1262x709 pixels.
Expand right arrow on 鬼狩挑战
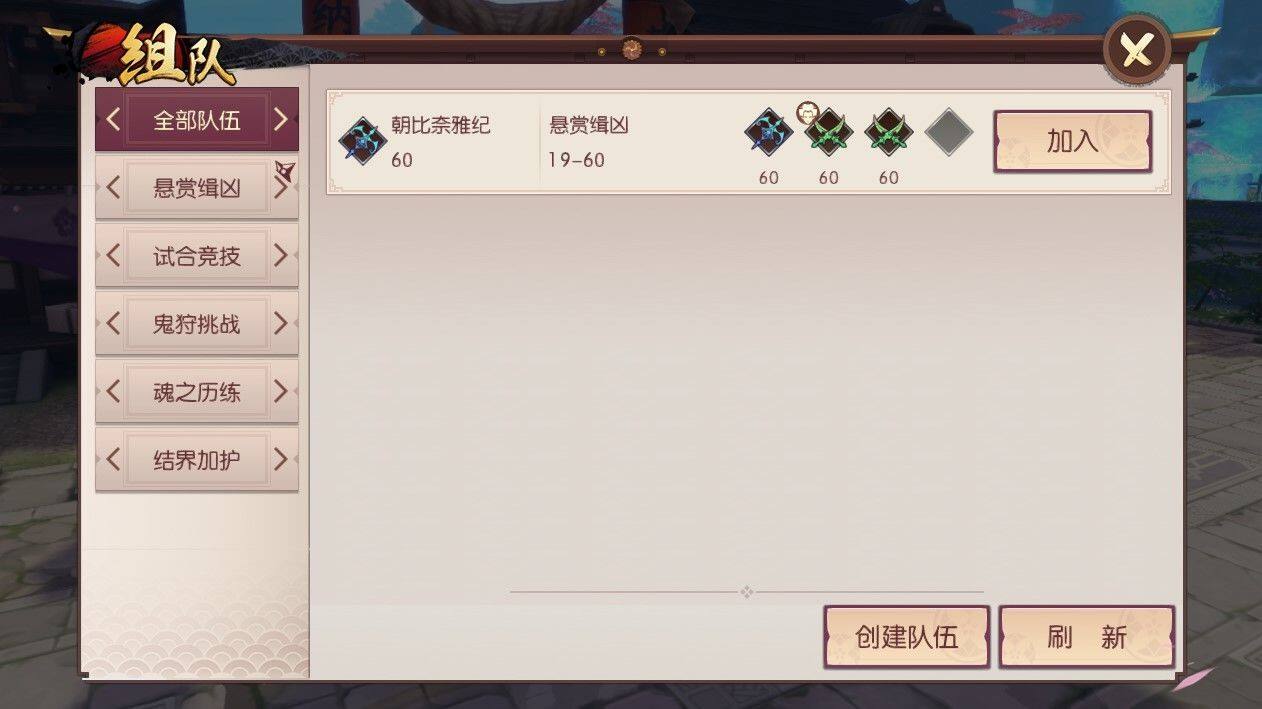click(x=280, y=324)
